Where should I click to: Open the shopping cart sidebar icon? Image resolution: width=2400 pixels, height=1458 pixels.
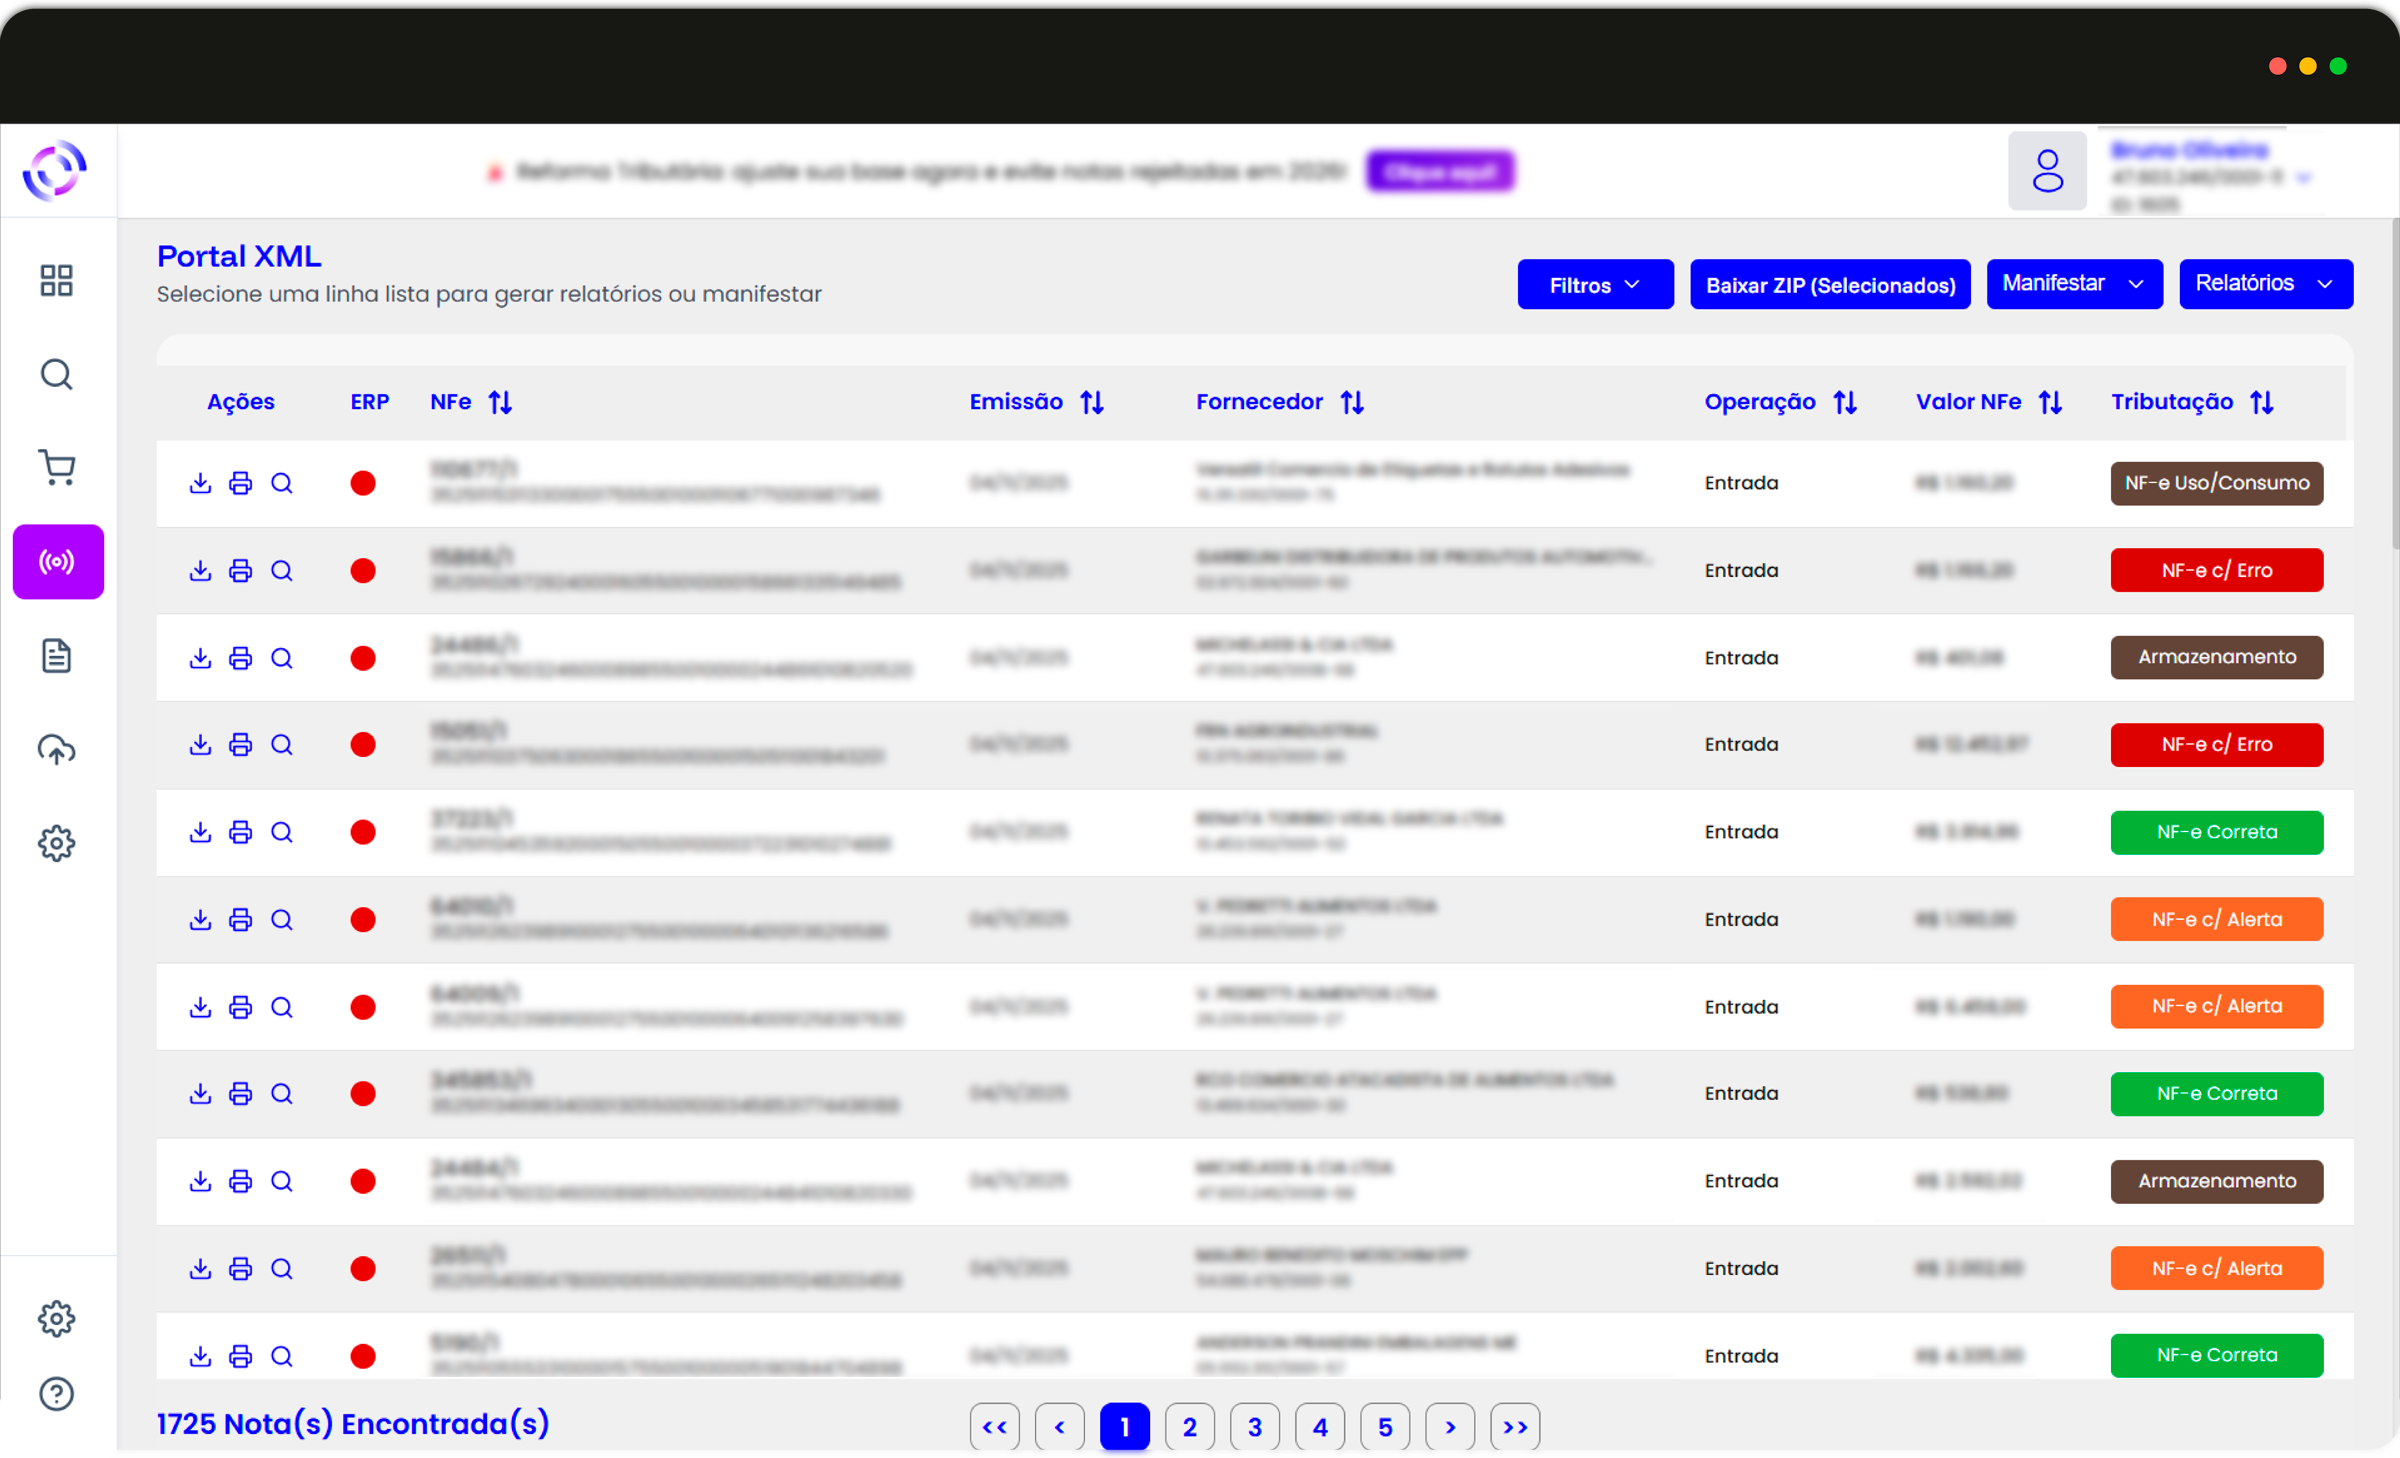(56, 467)
